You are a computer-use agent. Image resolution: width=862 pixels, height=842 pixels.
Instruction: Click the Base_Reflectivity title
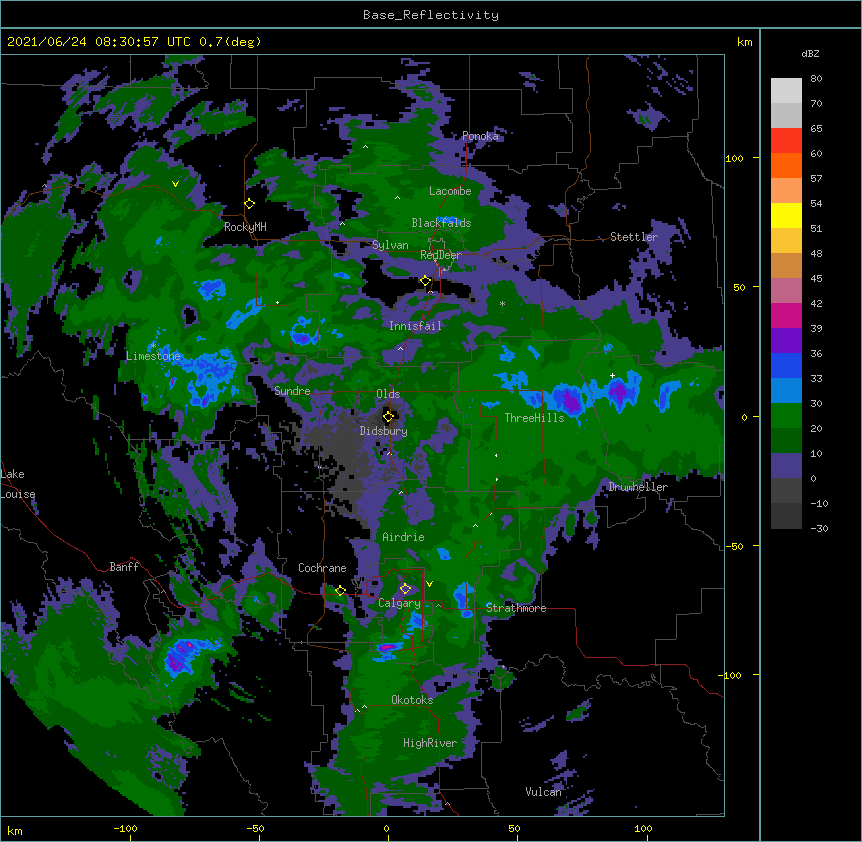431,15
